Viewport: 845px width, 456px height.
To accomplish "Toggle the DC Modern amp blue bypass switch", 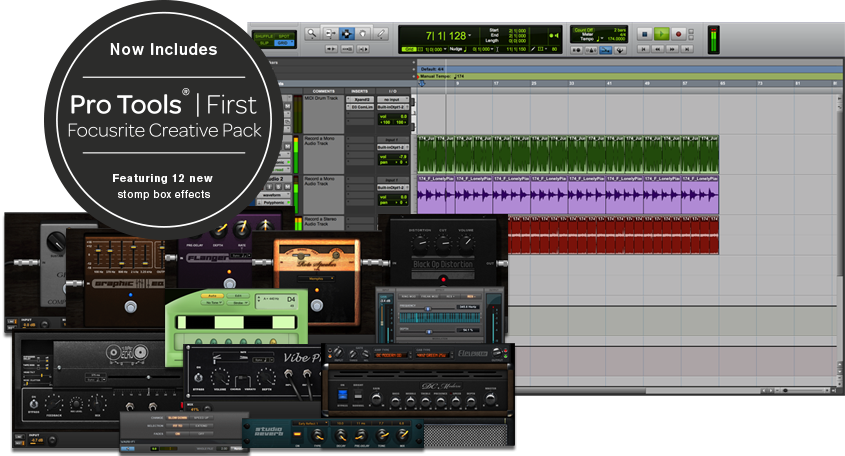I will coord(343,395).
